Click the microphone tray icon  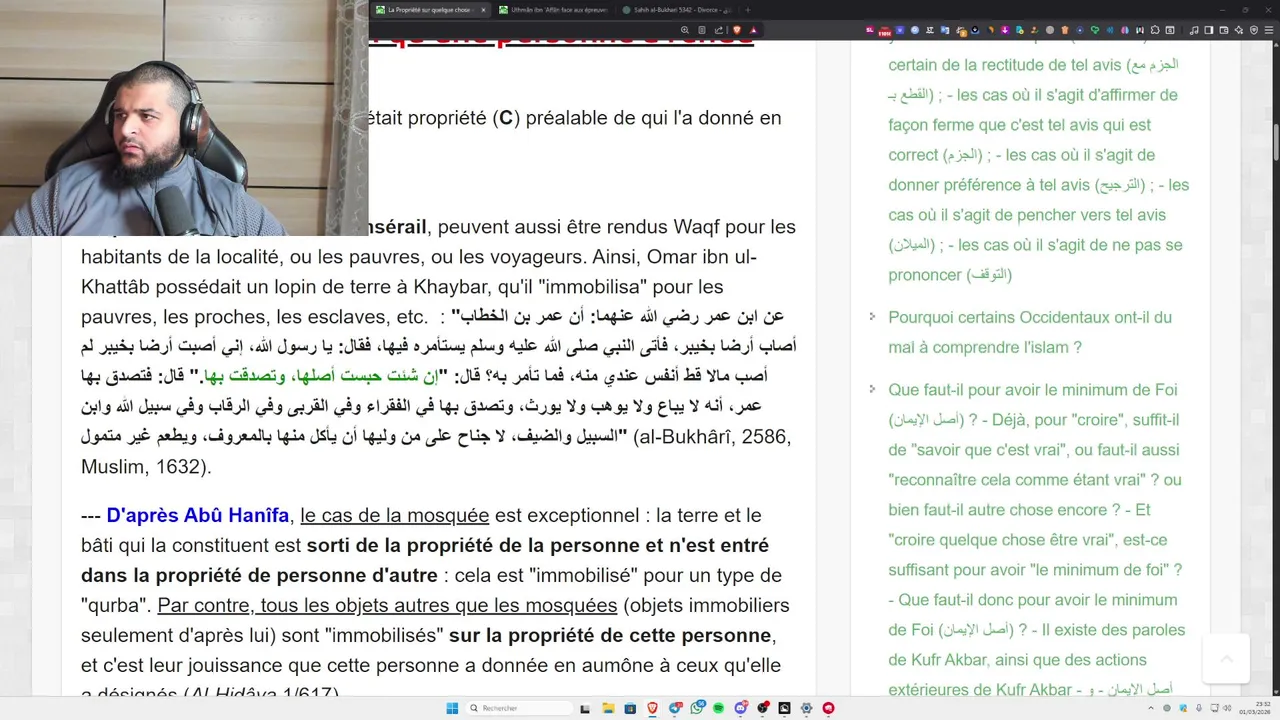1199,708
